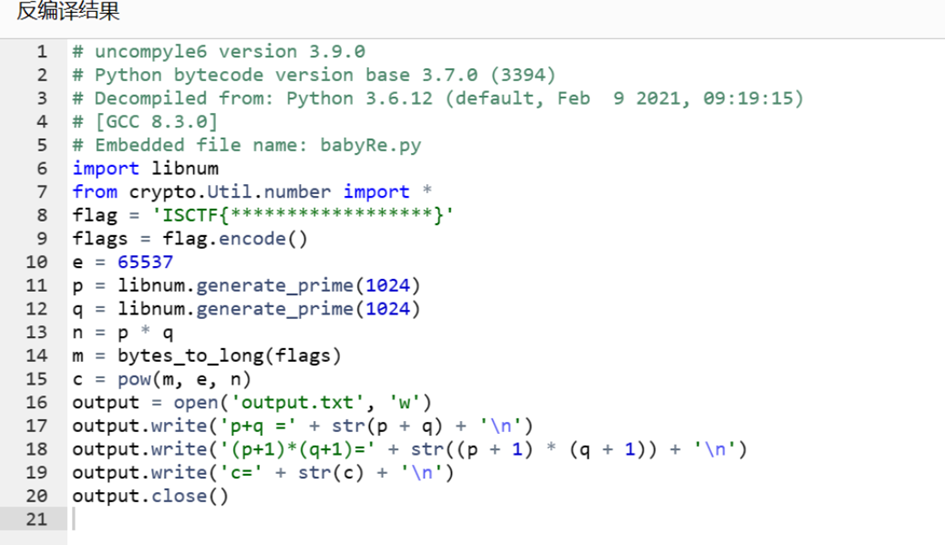Place cursor on empty line 21
945x545 pixels.
pos(506,519)
